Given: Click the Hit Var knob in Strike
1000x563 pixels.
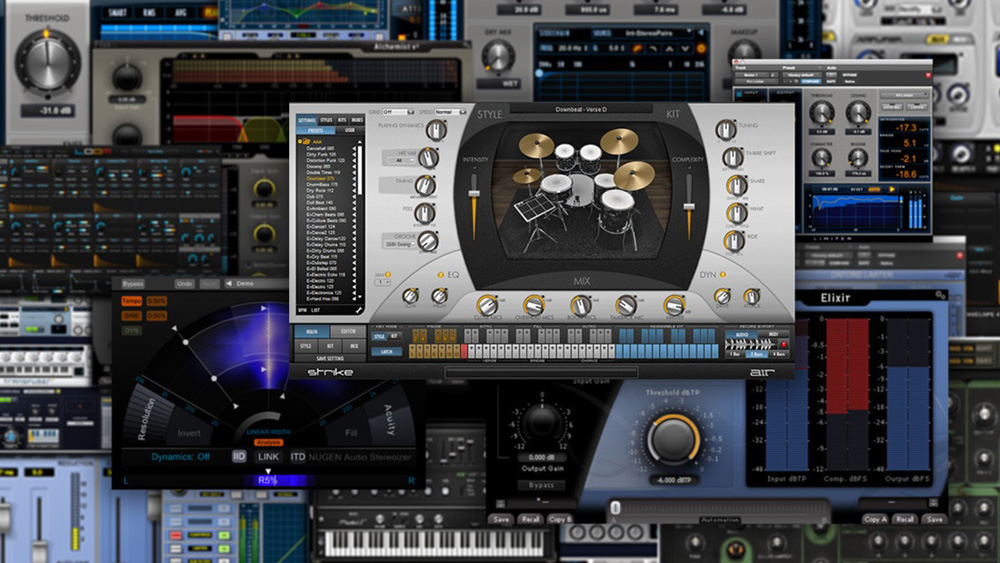Looking at the screenshot, I should pos(428,157).
